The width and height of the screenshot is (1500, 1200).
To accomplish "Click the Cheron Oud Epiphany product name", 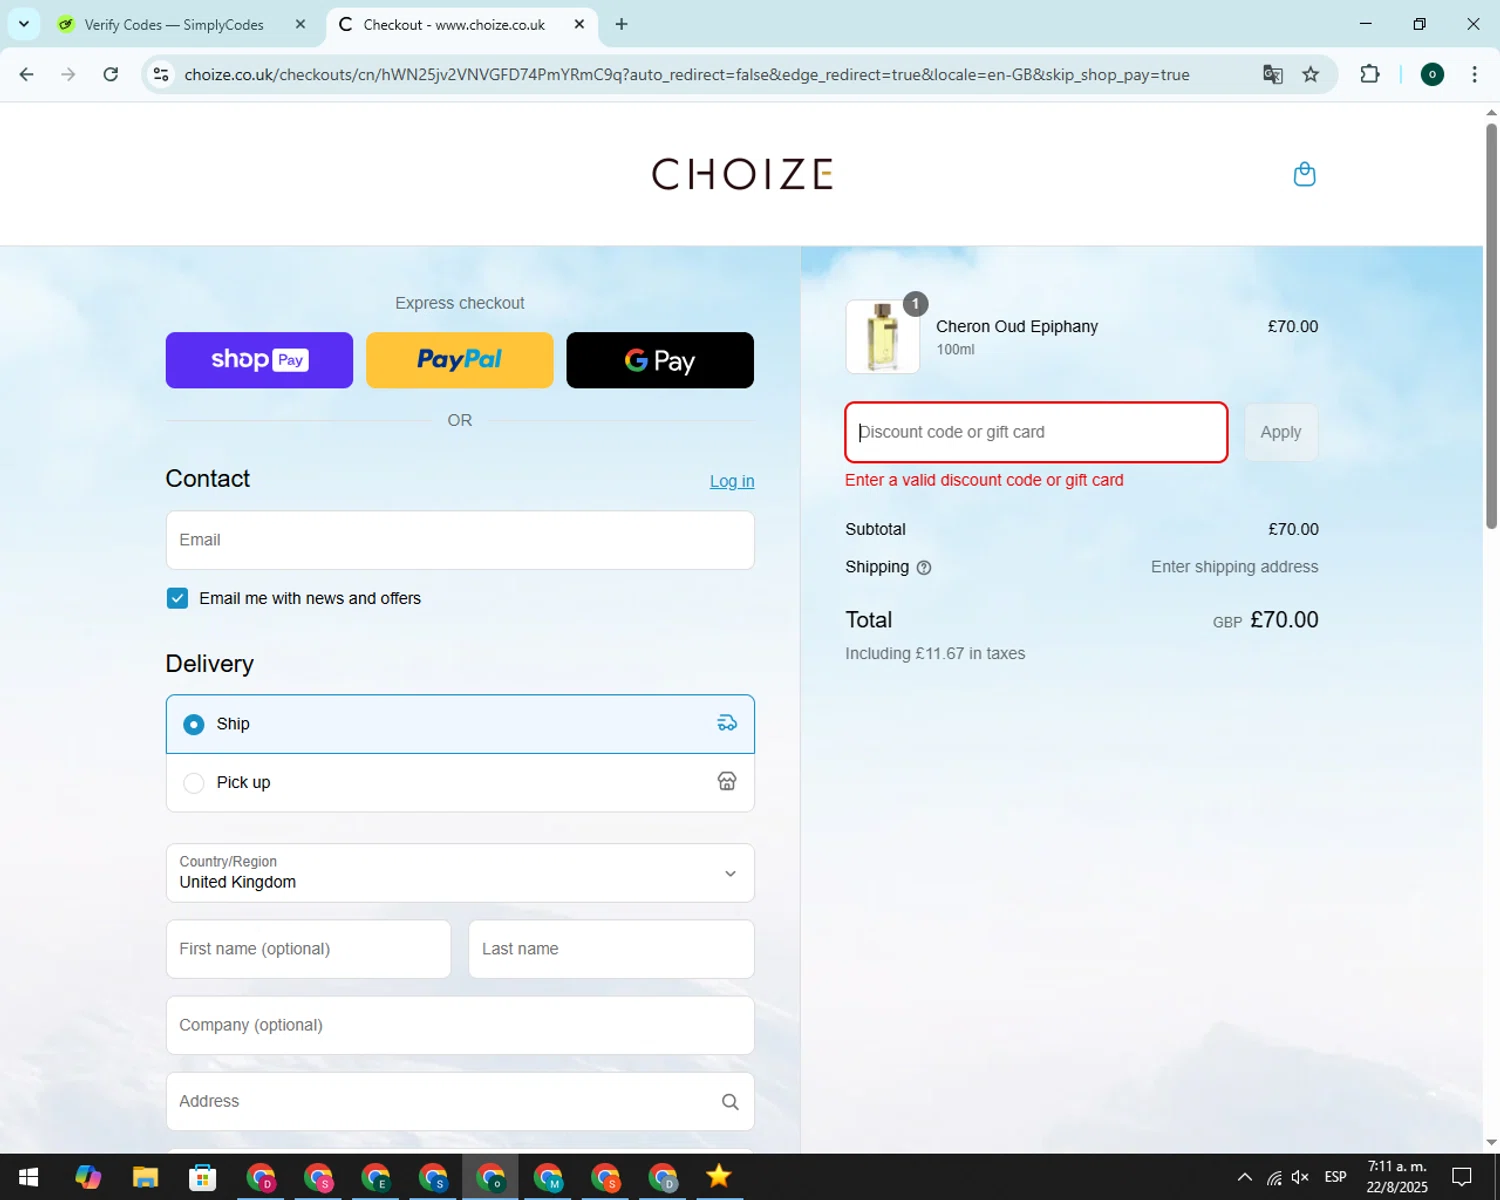I will pos(1017,327).
